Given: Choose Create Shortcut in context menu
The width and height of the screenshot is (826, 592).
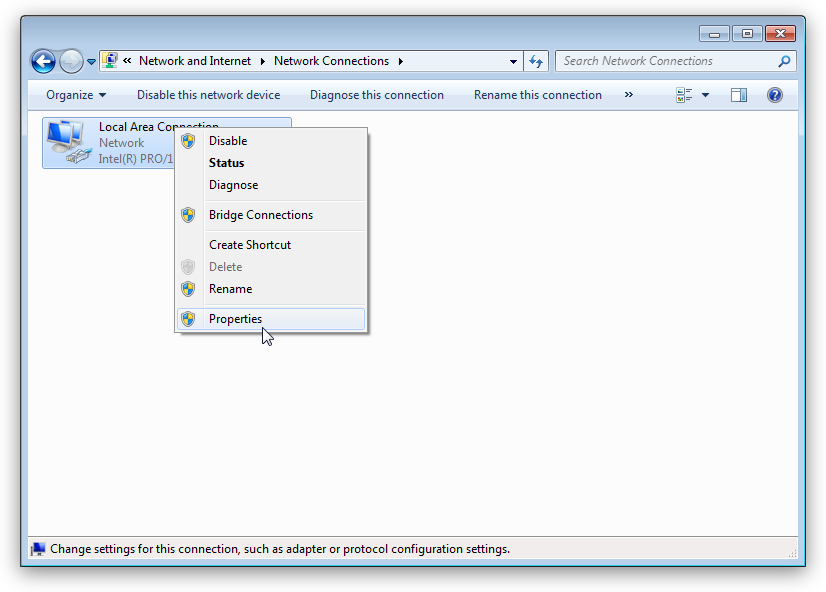Looking at the screenshot, I should (271, 245).
